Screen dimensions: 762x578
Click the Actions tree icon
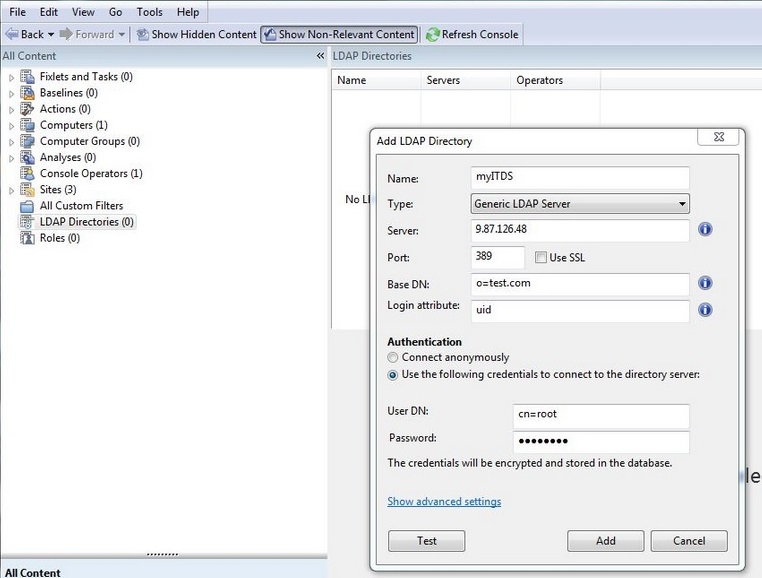[x=27, y=109]
